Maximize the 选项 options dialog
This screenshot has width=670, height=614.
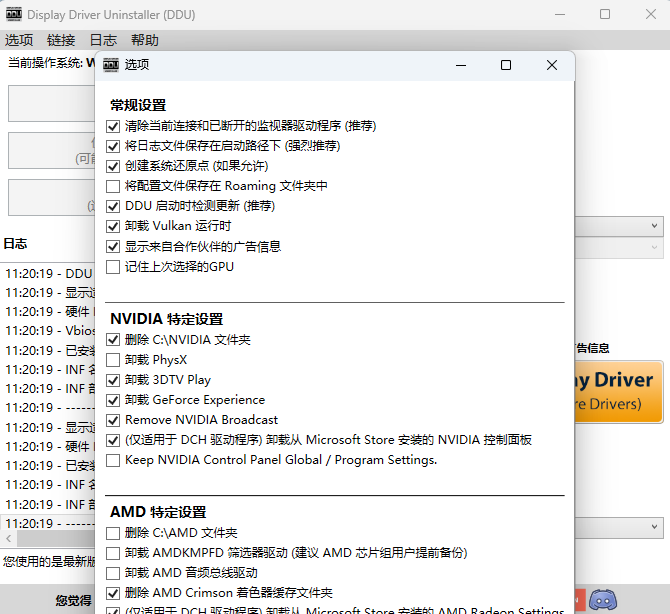click(506, 65)
